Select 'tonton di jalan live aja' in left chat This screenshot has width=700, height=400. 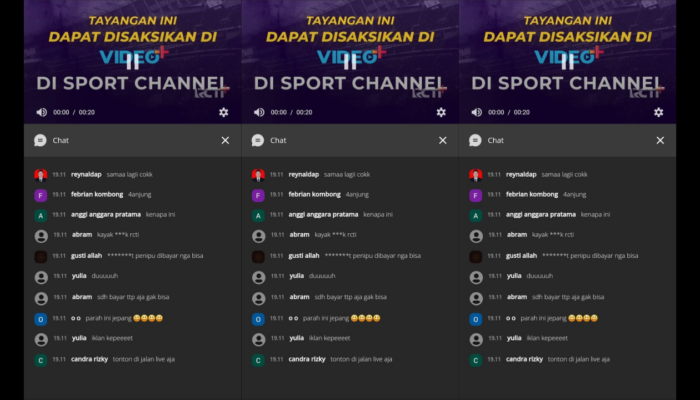[144, 359]
